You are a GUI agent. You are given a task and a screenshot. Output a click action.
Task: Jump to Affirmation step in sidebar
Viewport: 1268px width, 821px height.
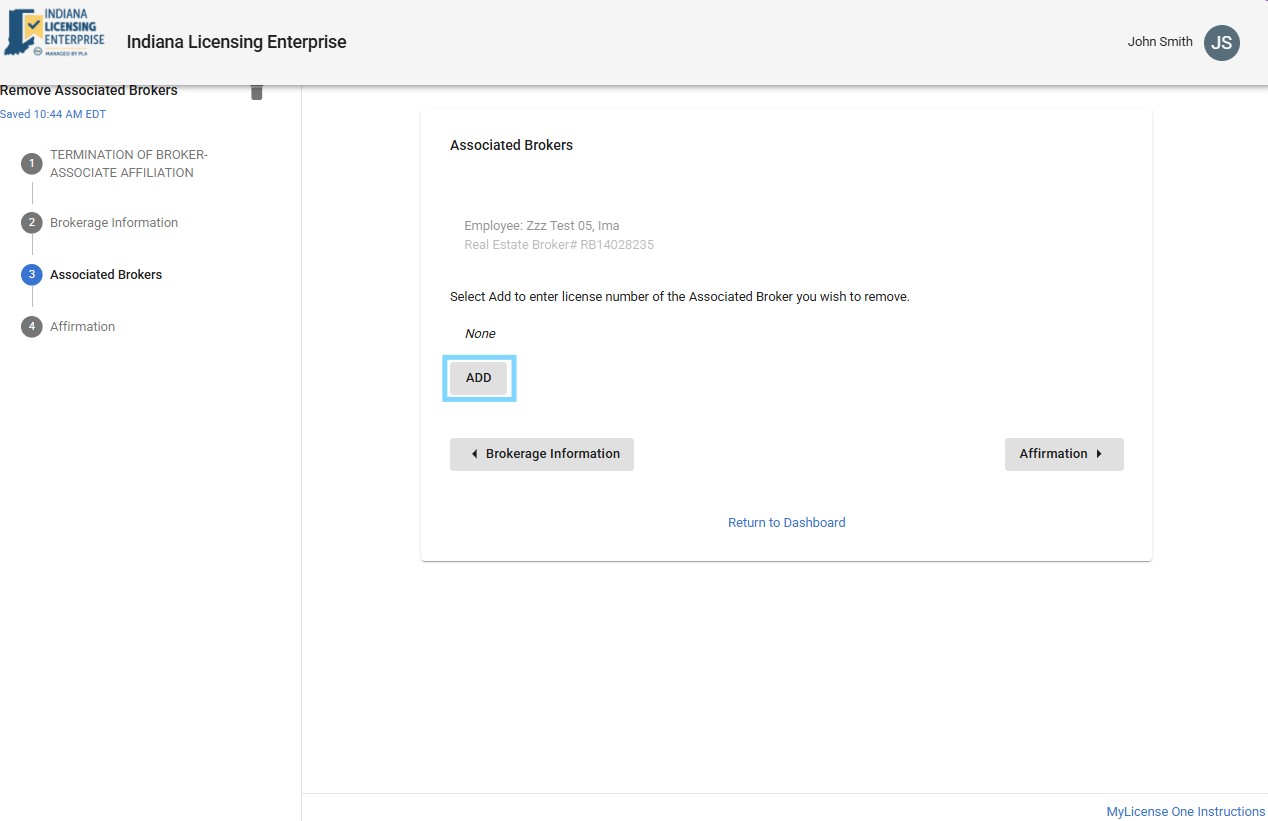tap(82, 327)
